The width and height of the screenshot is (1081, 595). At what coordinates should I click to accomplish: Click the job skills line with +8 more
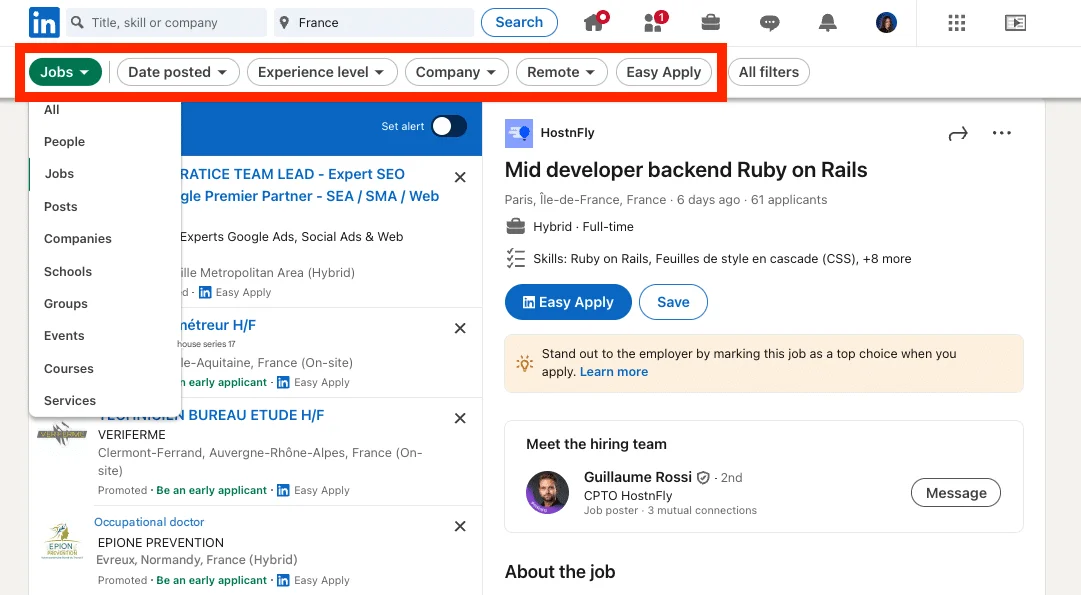[x=722, y=259]
